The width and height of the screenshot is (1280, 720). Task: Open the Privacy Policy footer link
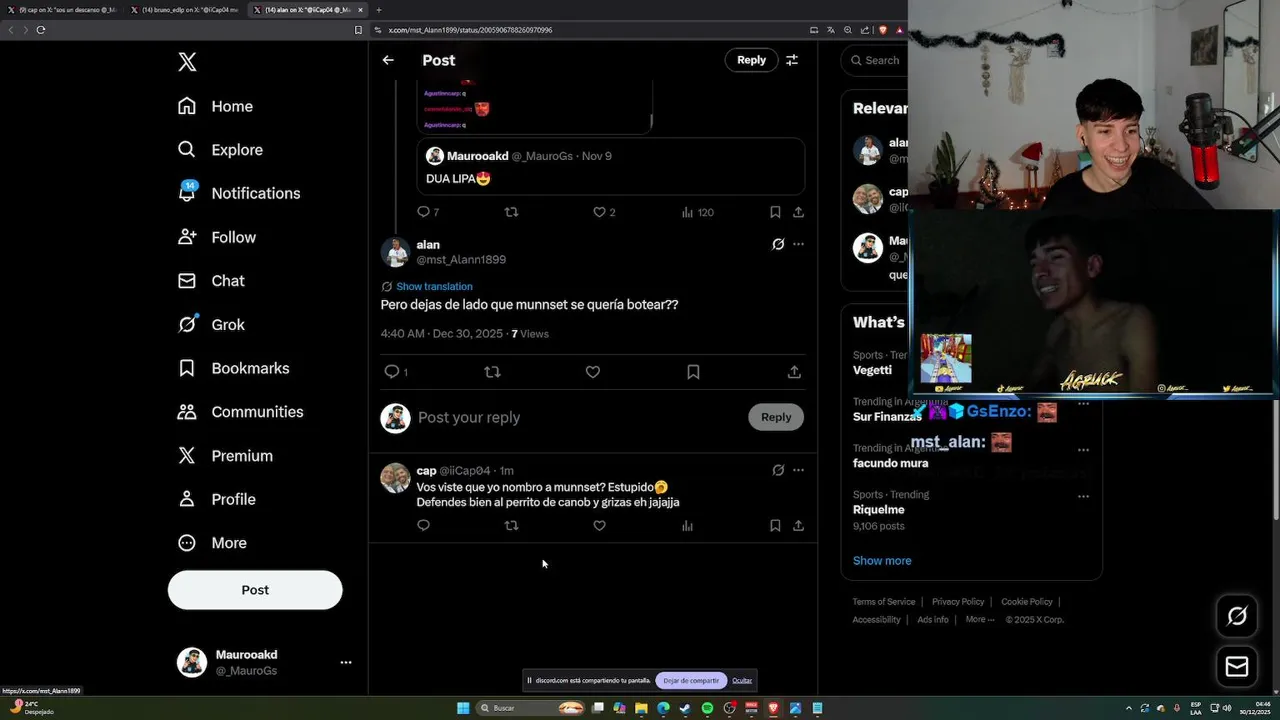coord(958,602)
